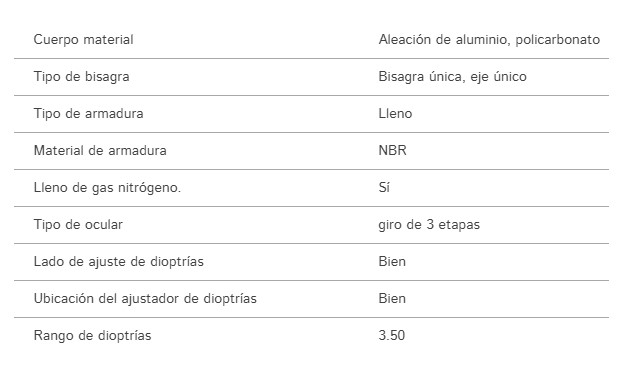
Task: Click the word "policarbonato"
Action: click(557, 40)
